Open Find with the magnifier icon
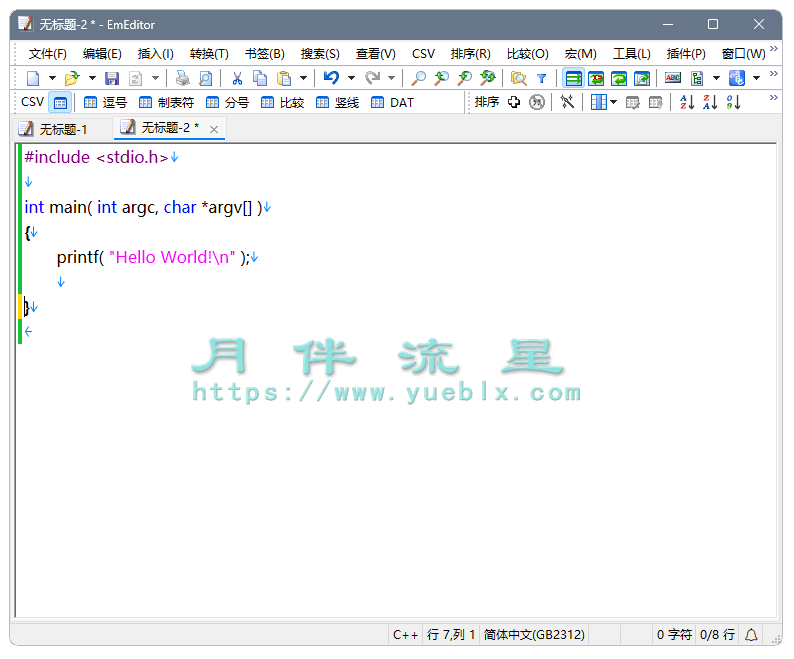Image resolution: width=794 pixels, height=659 pixels. pos(418,79)
